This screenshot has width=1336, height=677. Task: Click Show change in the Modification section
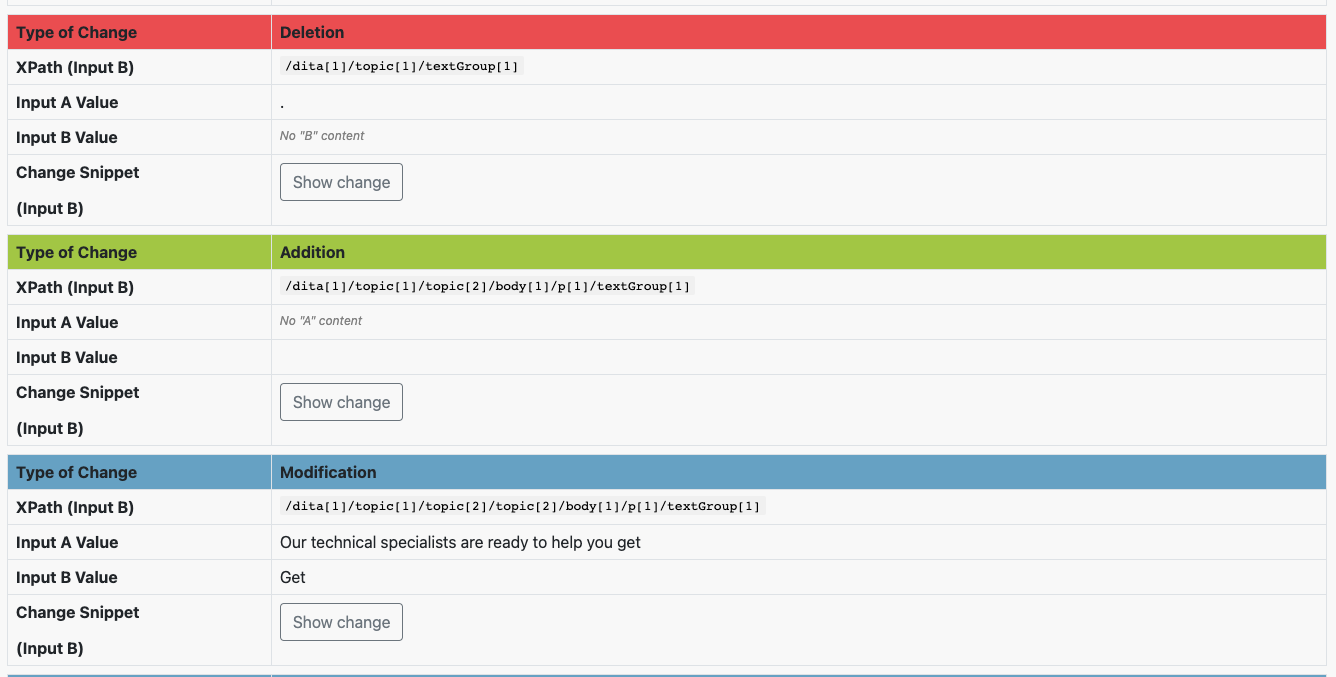[x=341, y=622]
